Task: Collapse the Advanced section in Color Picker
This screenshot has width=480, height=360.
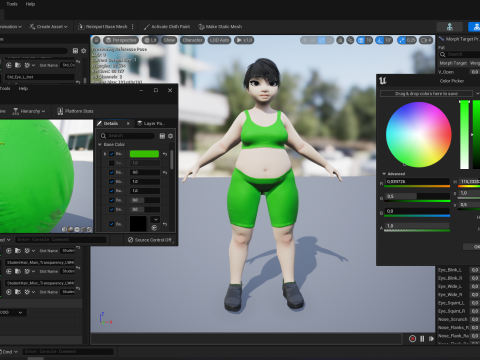Action: click(x=384, y=174)
